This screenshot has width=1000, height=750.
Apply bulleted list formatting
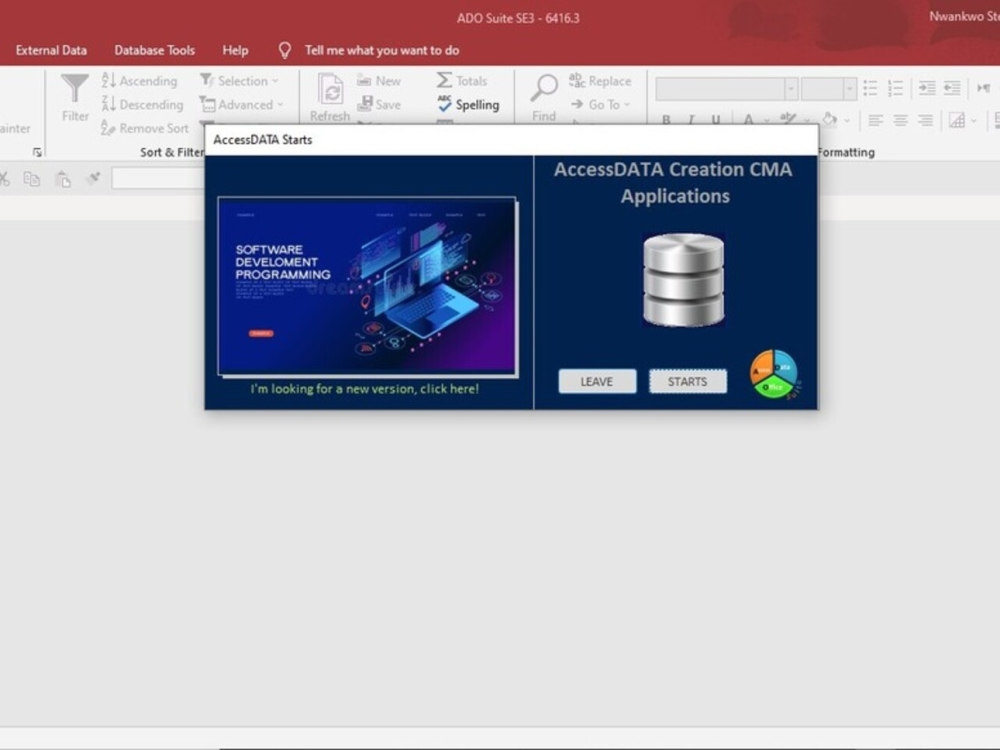tap(871, 88)
